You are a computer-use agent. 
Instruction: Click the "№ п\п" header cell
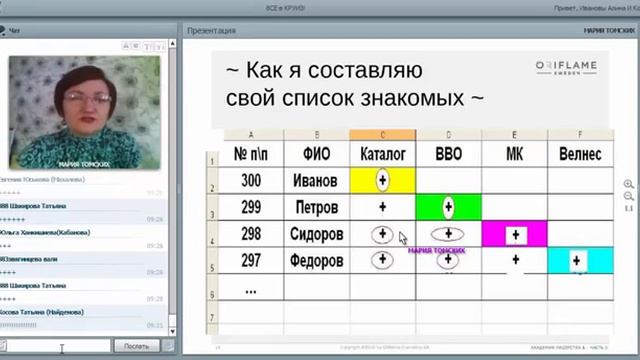pyautogui.click(x=251, y=154)
